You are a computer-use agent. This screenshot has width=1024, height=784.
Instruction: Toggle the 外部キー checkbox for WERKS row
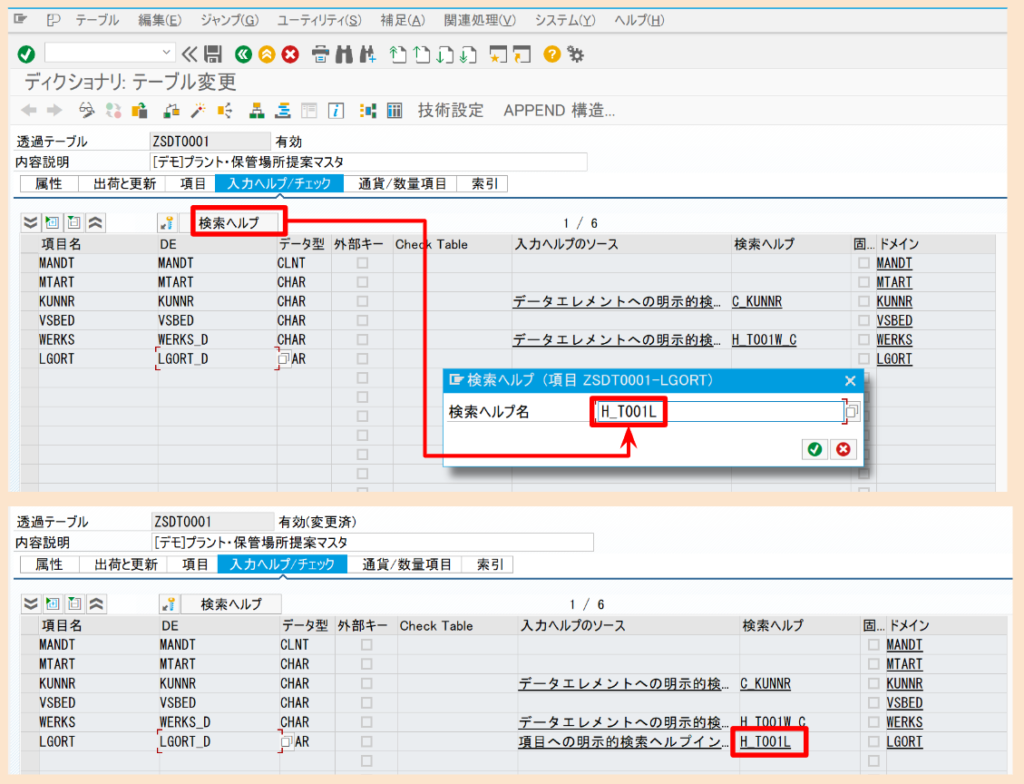[362, 340]
